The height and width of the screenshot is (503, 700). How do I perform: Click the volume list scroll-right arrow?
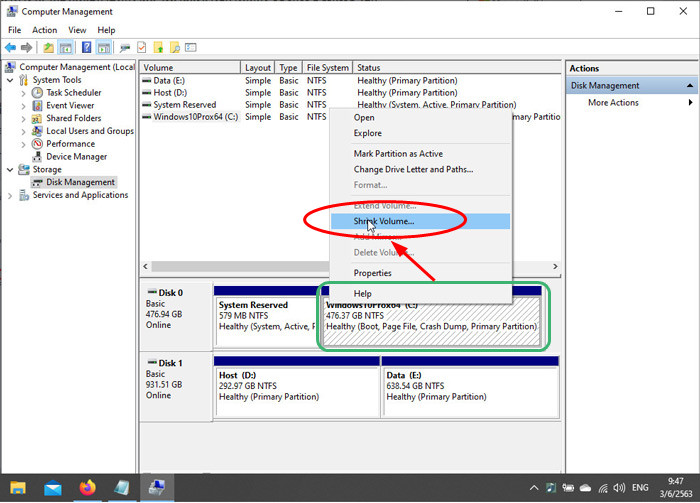pyautogui.click(x=555, y=266)
